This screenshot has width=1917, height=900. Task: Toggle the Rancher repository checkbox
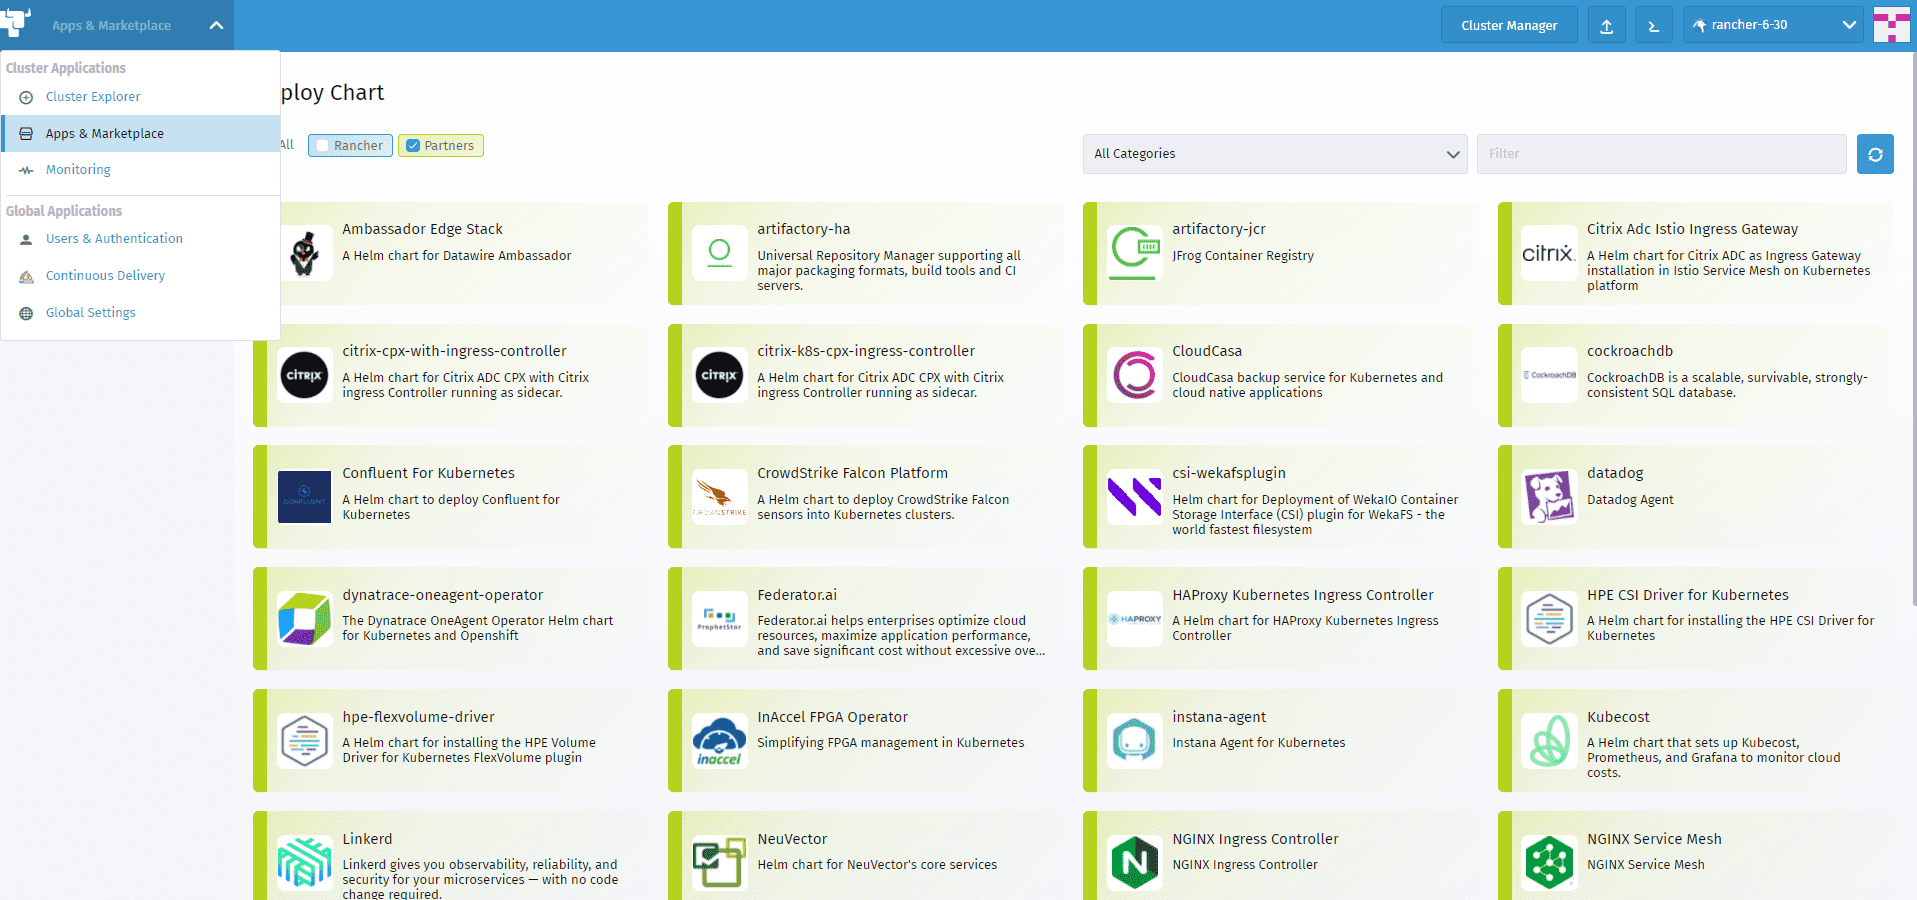pyautogui.click(x=322, y=146)
